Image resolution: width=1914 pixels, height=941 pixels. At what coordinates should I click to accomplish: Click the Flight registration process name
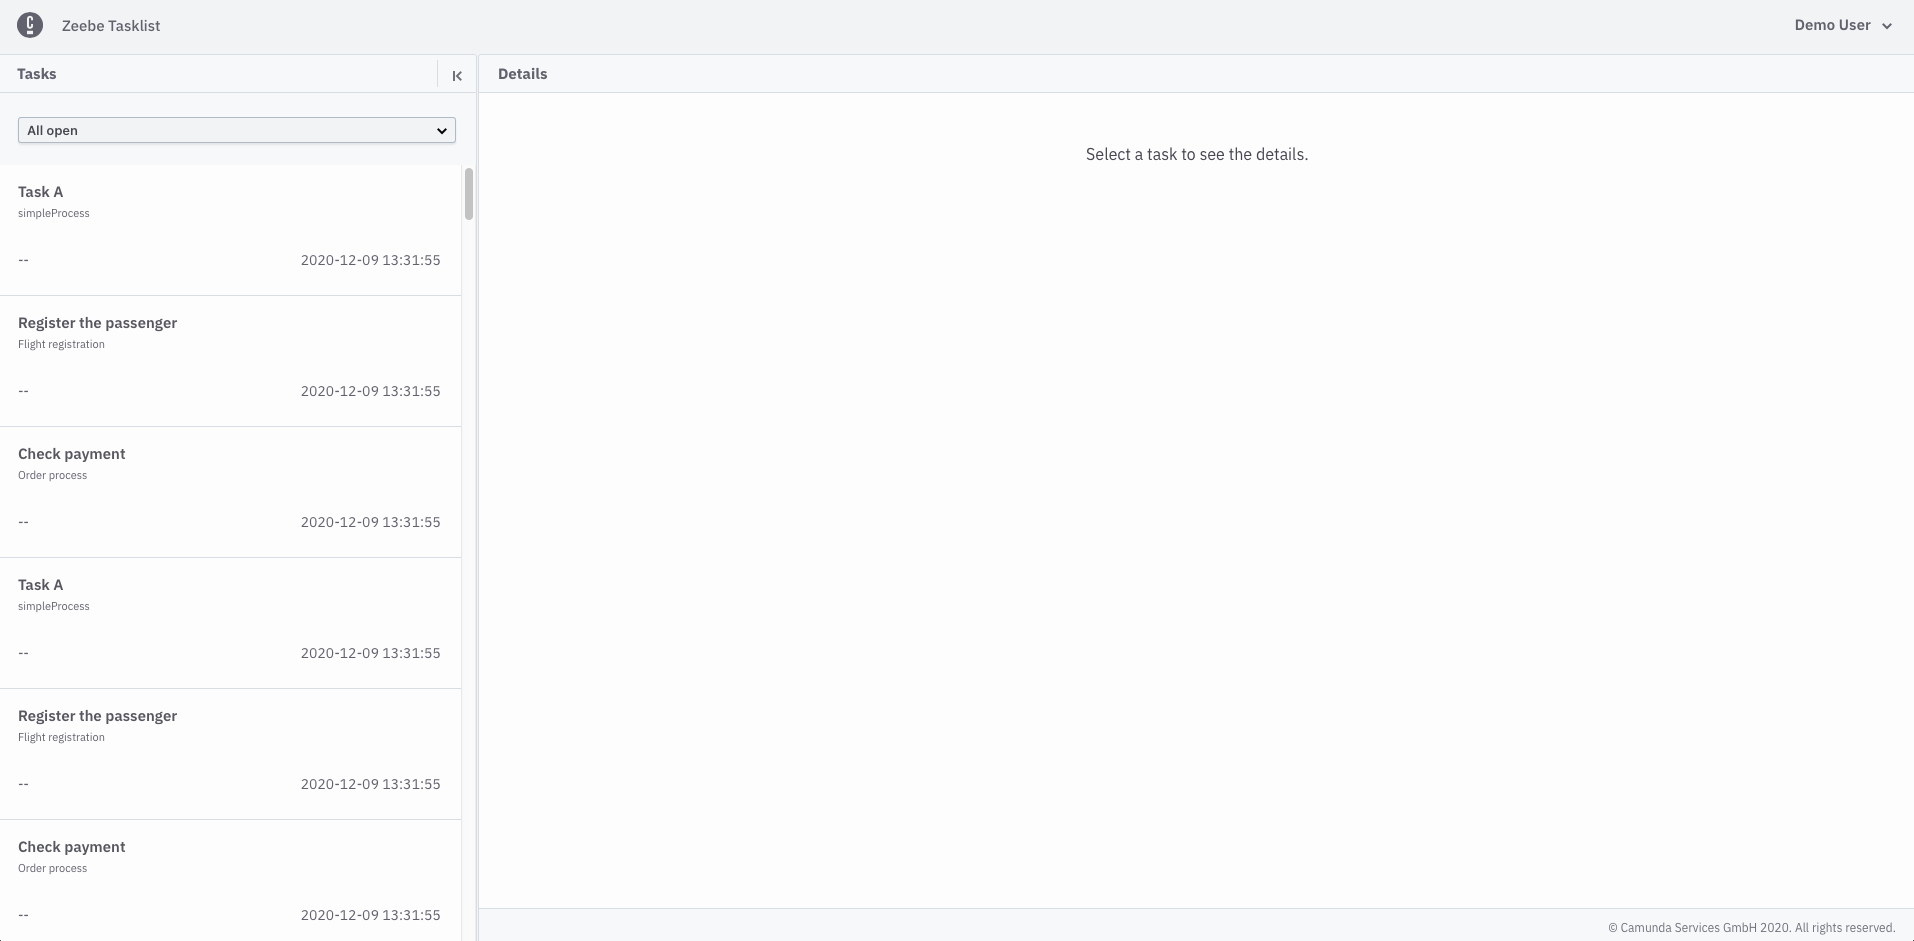point(61,344)
